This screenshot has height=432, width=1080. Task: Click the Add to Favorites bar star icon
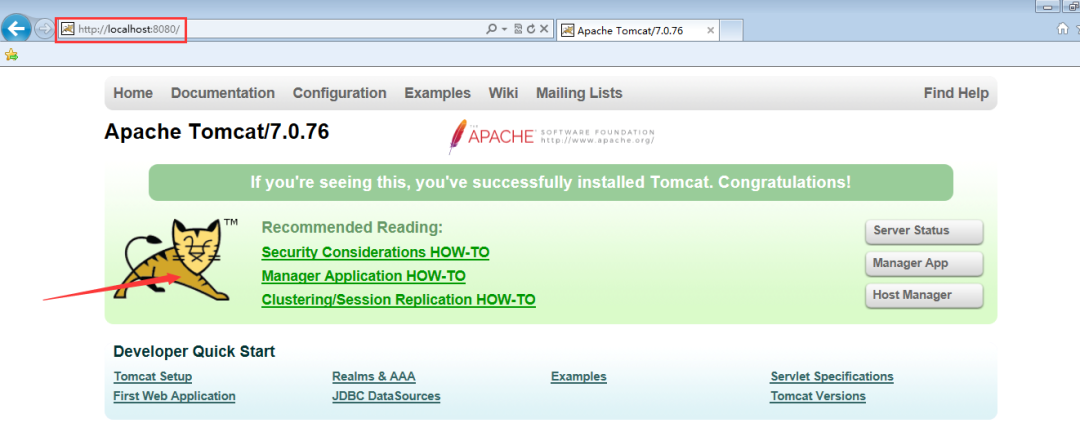pyautogui.click(x=11, y=54)
